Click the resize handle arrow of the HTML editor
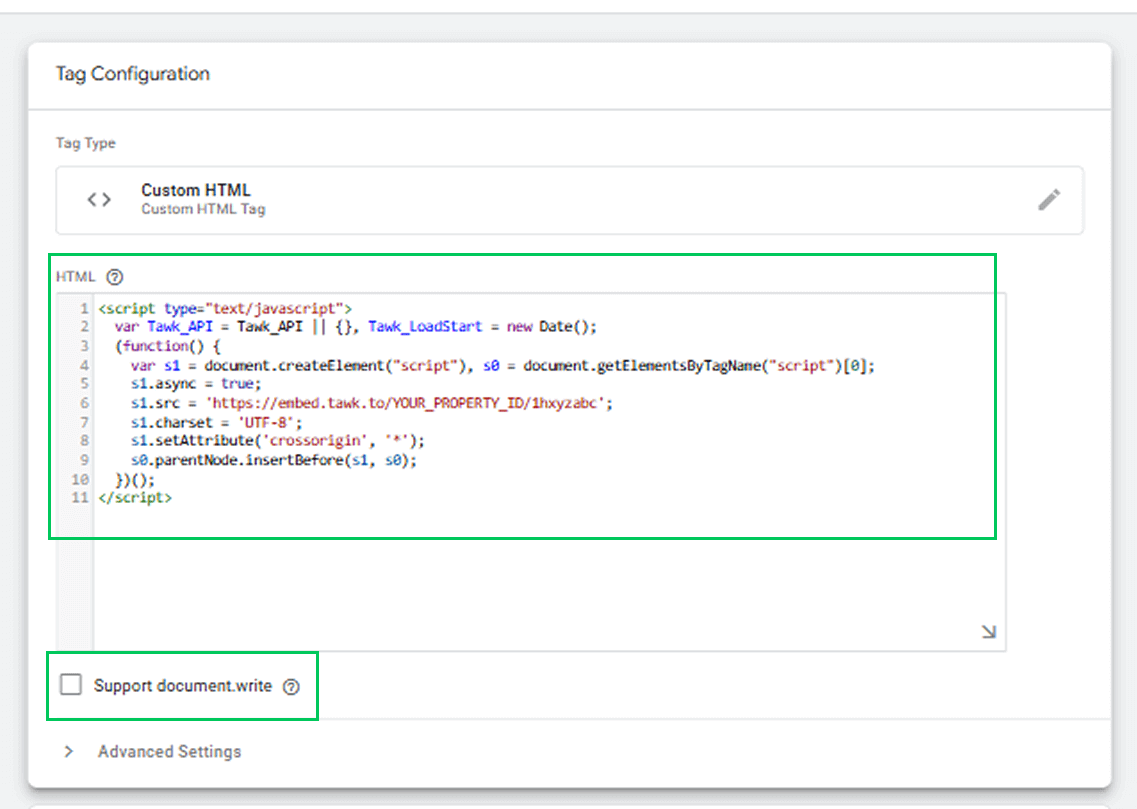The image size is (1137, 809). tap(988, 631)
